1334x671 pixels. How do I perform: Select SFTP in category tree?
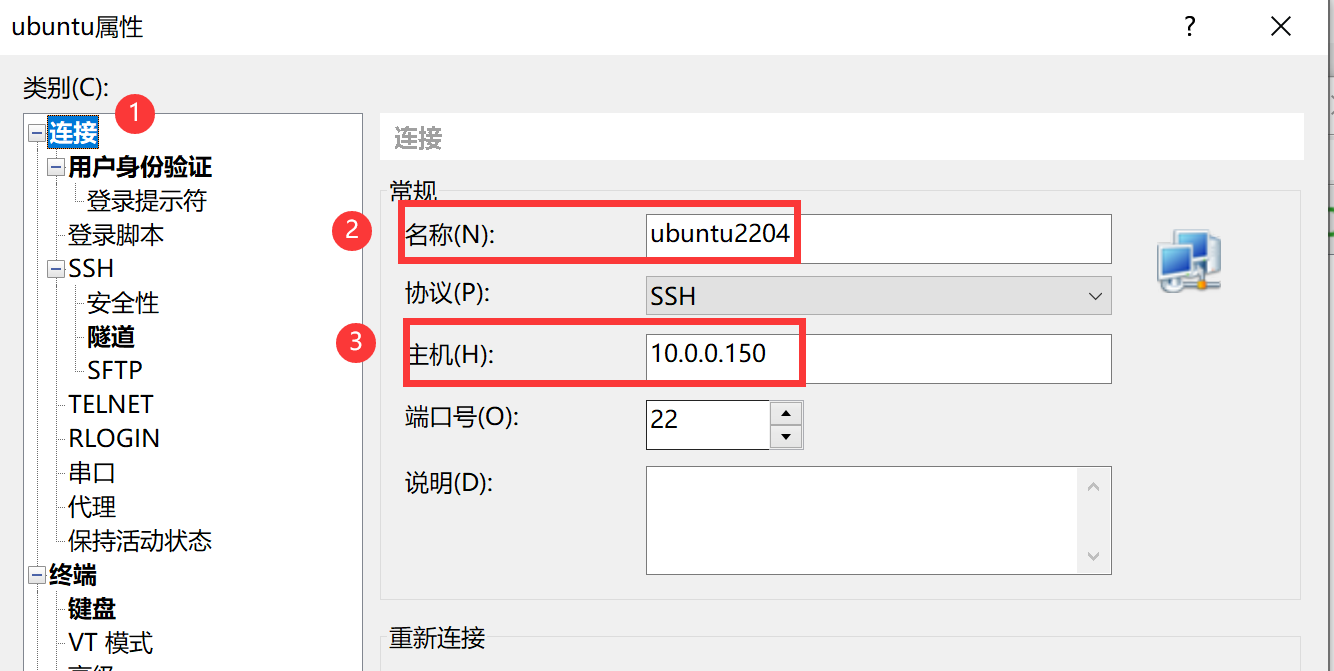(115, 371)
